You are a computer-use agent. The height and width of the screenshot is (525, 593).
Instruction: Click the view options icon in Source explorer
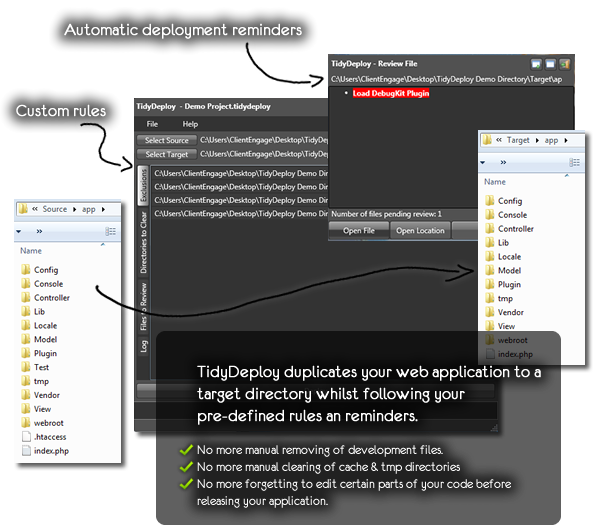110,231
